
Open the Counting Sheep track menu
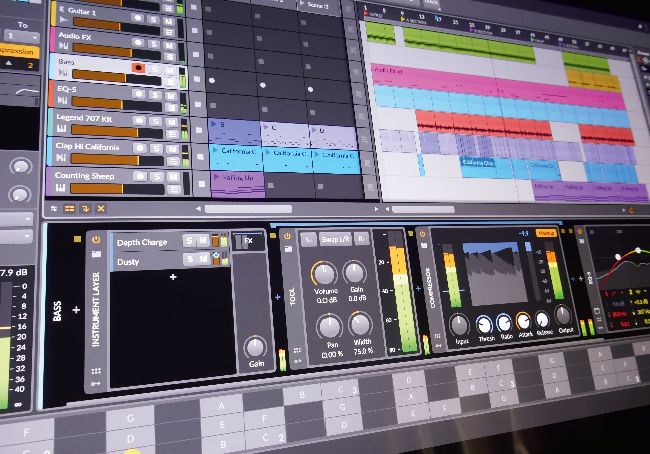[174, 190]
